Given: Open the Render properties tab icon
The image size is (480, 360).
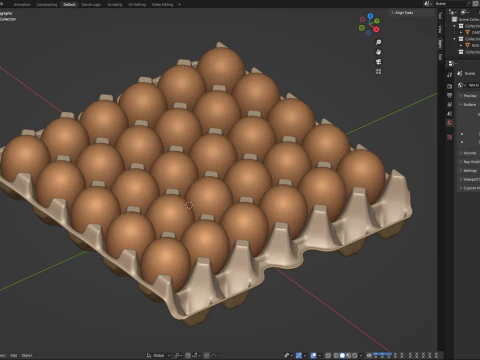Looking at the screenshot, I should pyautogui.click(x=450, y=86).
